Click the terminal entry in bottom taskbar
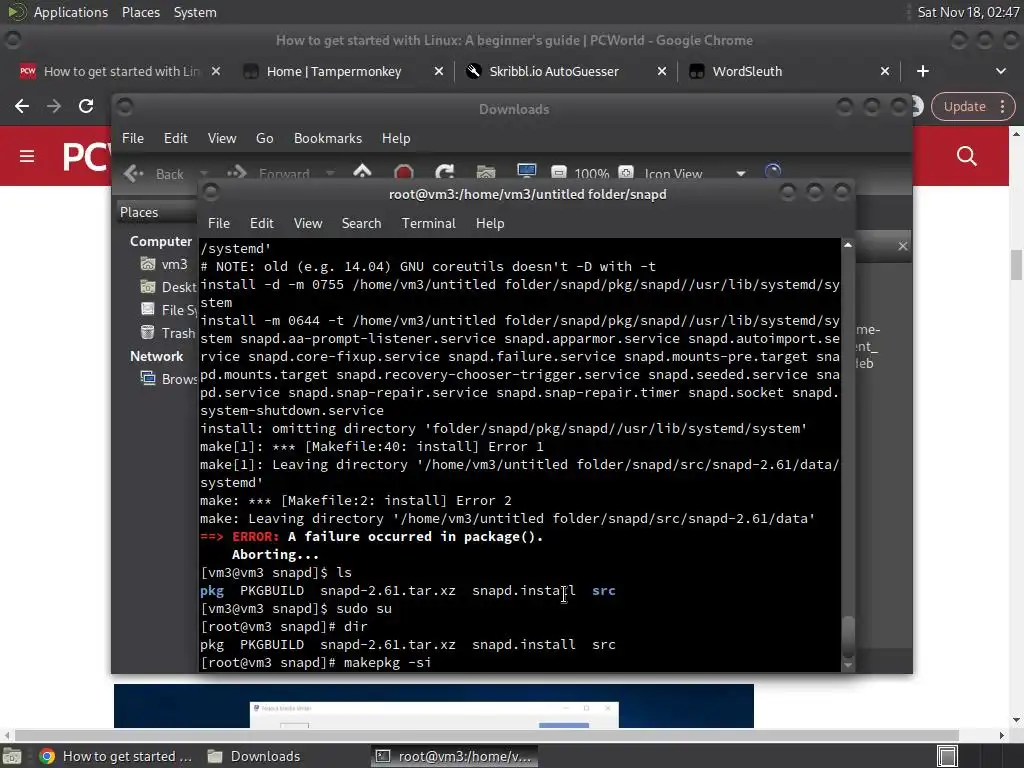Viewport: 1024px width, 768px height. click(x=455, y=756)
